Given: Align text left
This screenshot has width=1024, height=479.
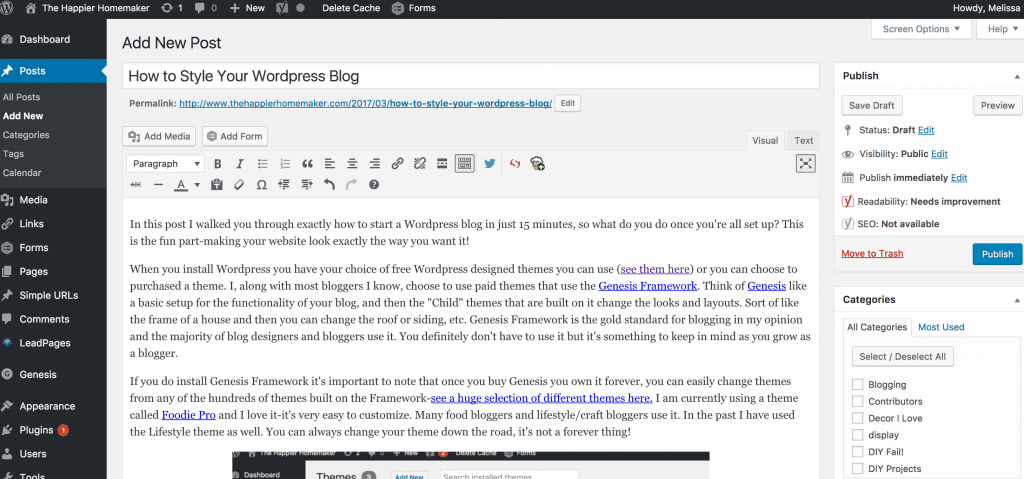Looking at the screenshot, I should coord(330,164).
